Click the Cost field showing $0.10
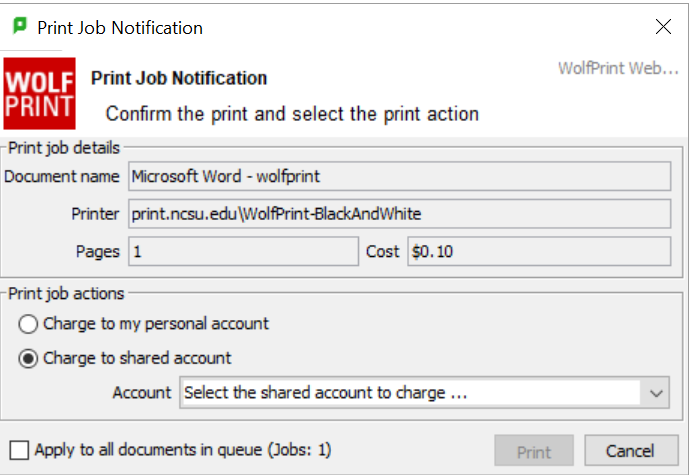691x476 pixels. click(x=537, y=252)
